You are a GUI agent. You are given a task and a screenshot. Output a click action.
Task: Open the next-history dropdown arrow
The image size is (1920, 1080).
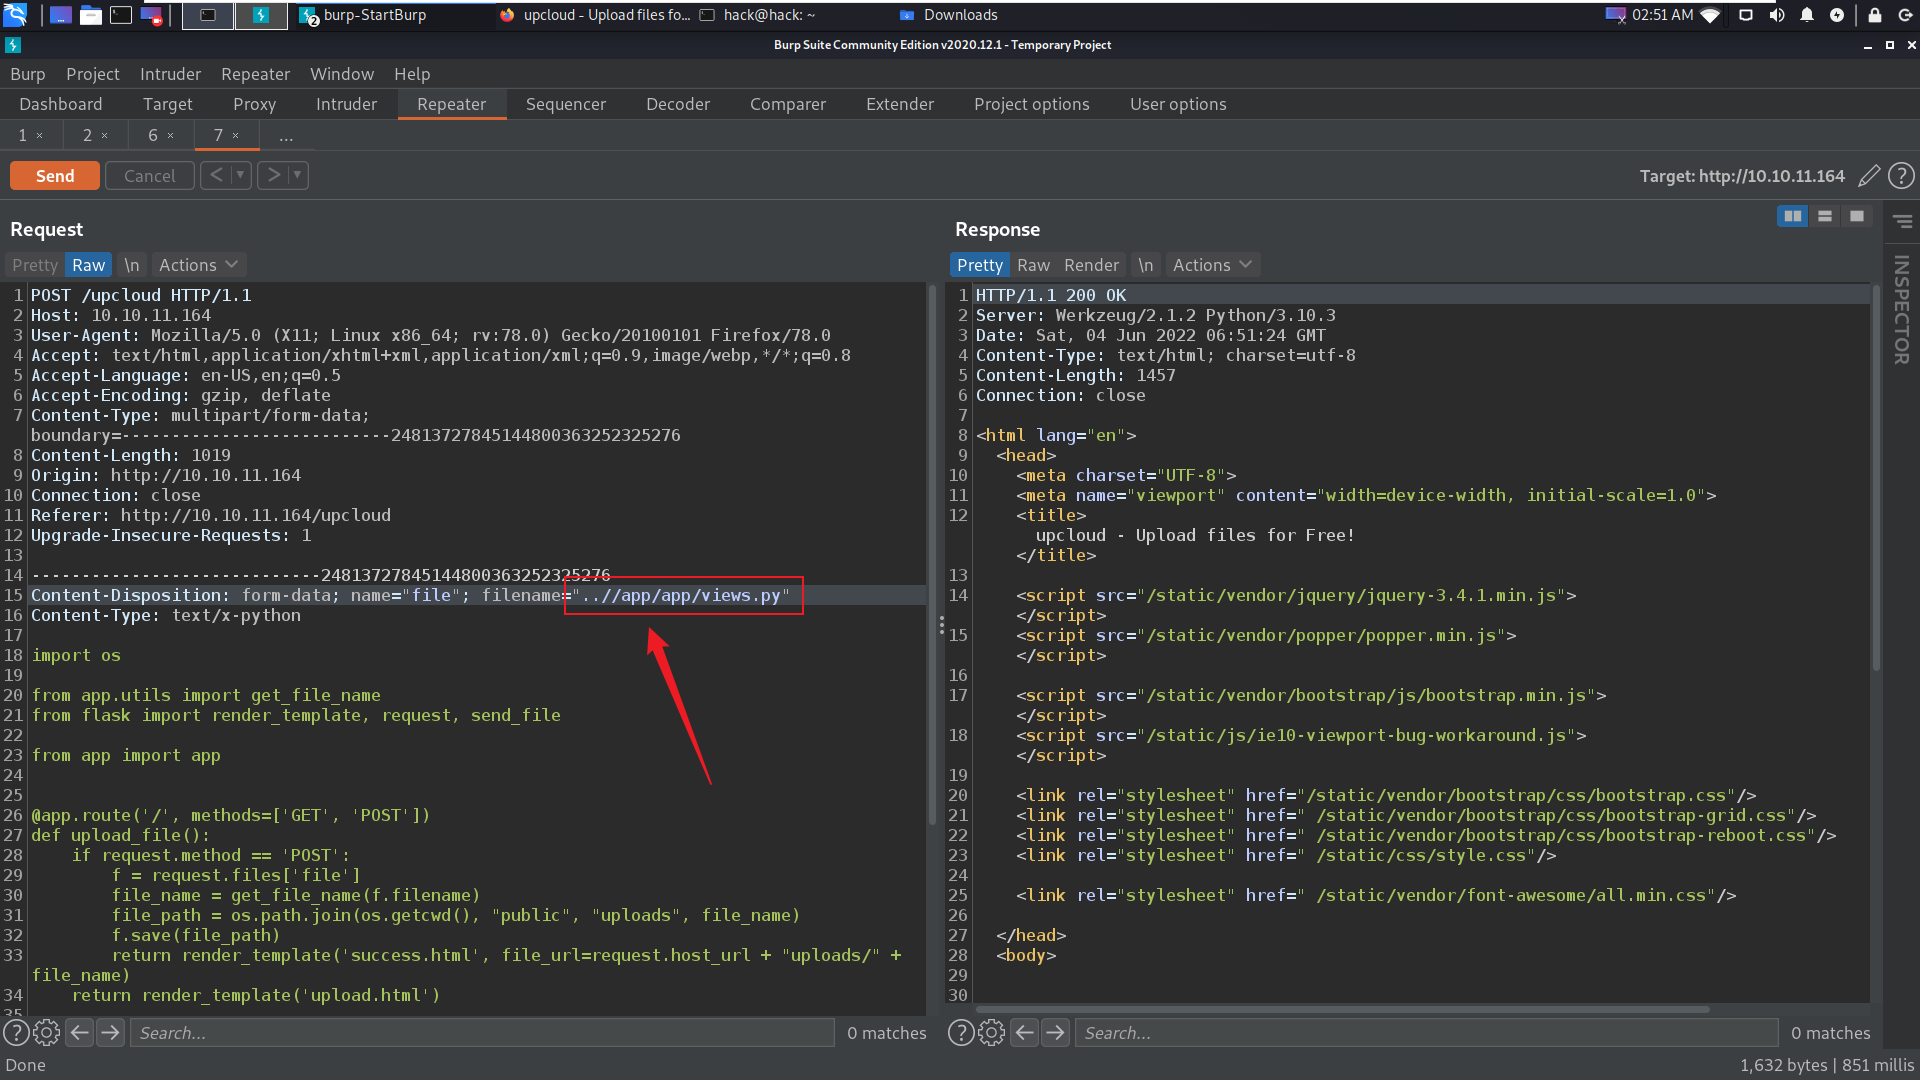(297, 175)
